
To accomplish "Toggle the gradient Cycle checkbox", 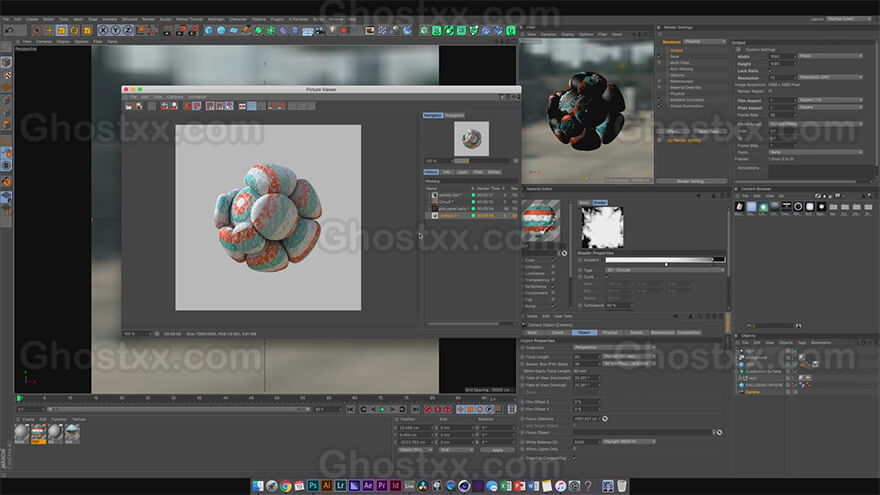I will (x=607, y=277).
